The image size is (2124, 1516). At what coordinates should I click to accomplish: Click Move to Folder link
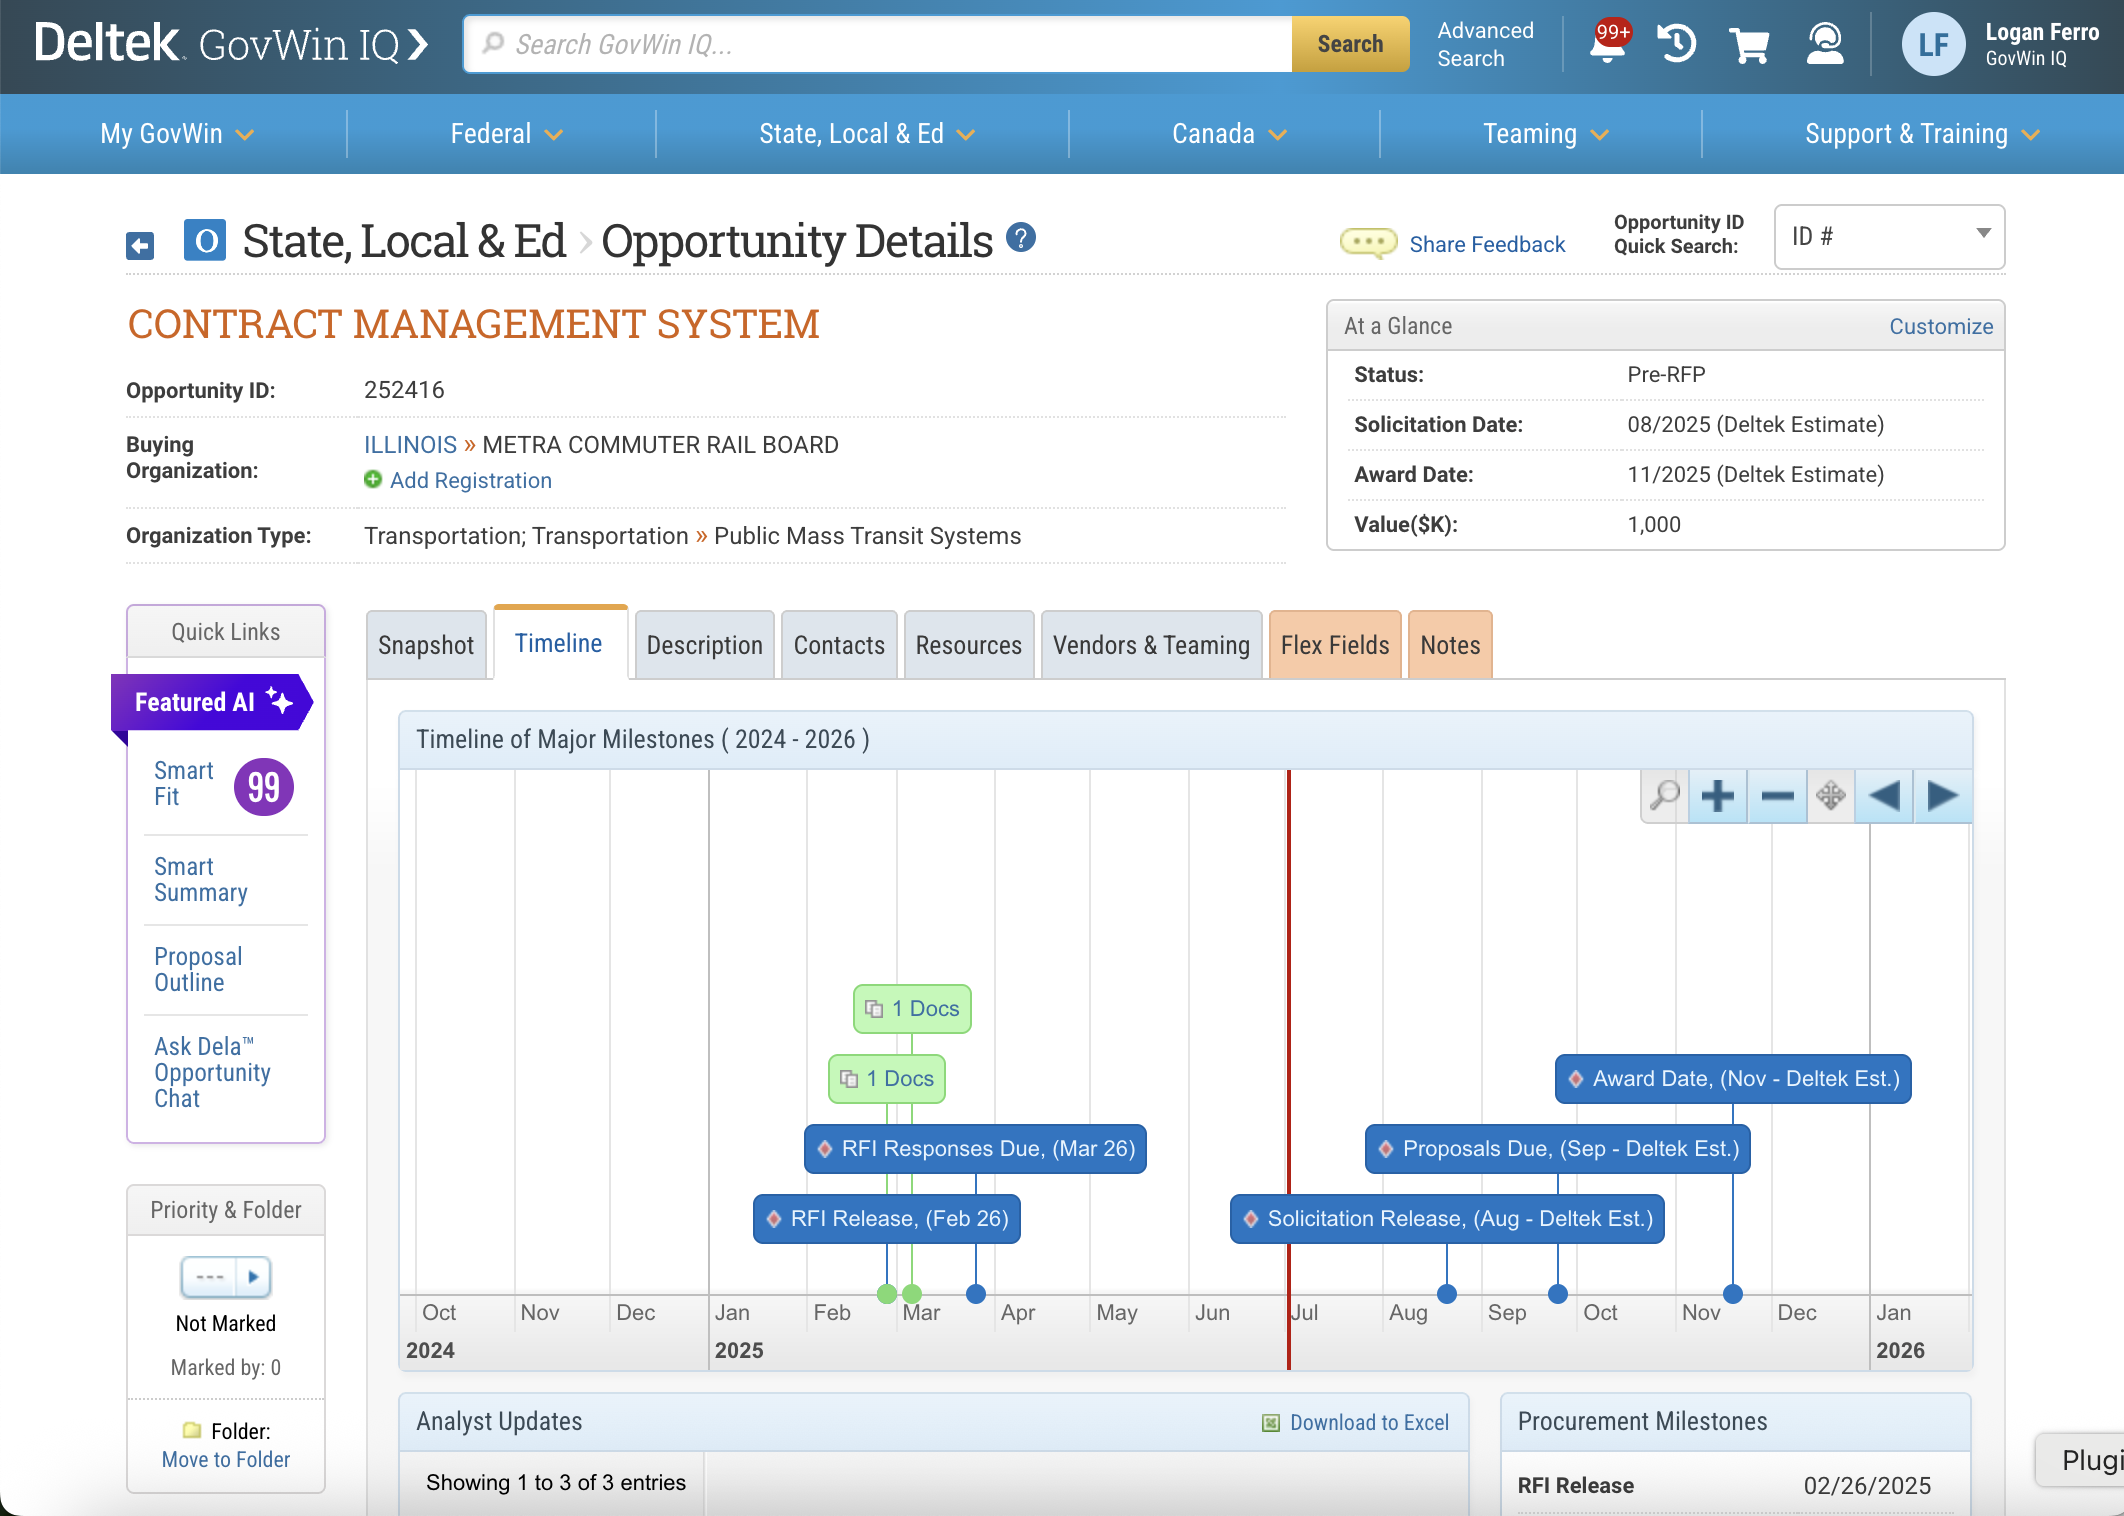(x=226, y=1460)
